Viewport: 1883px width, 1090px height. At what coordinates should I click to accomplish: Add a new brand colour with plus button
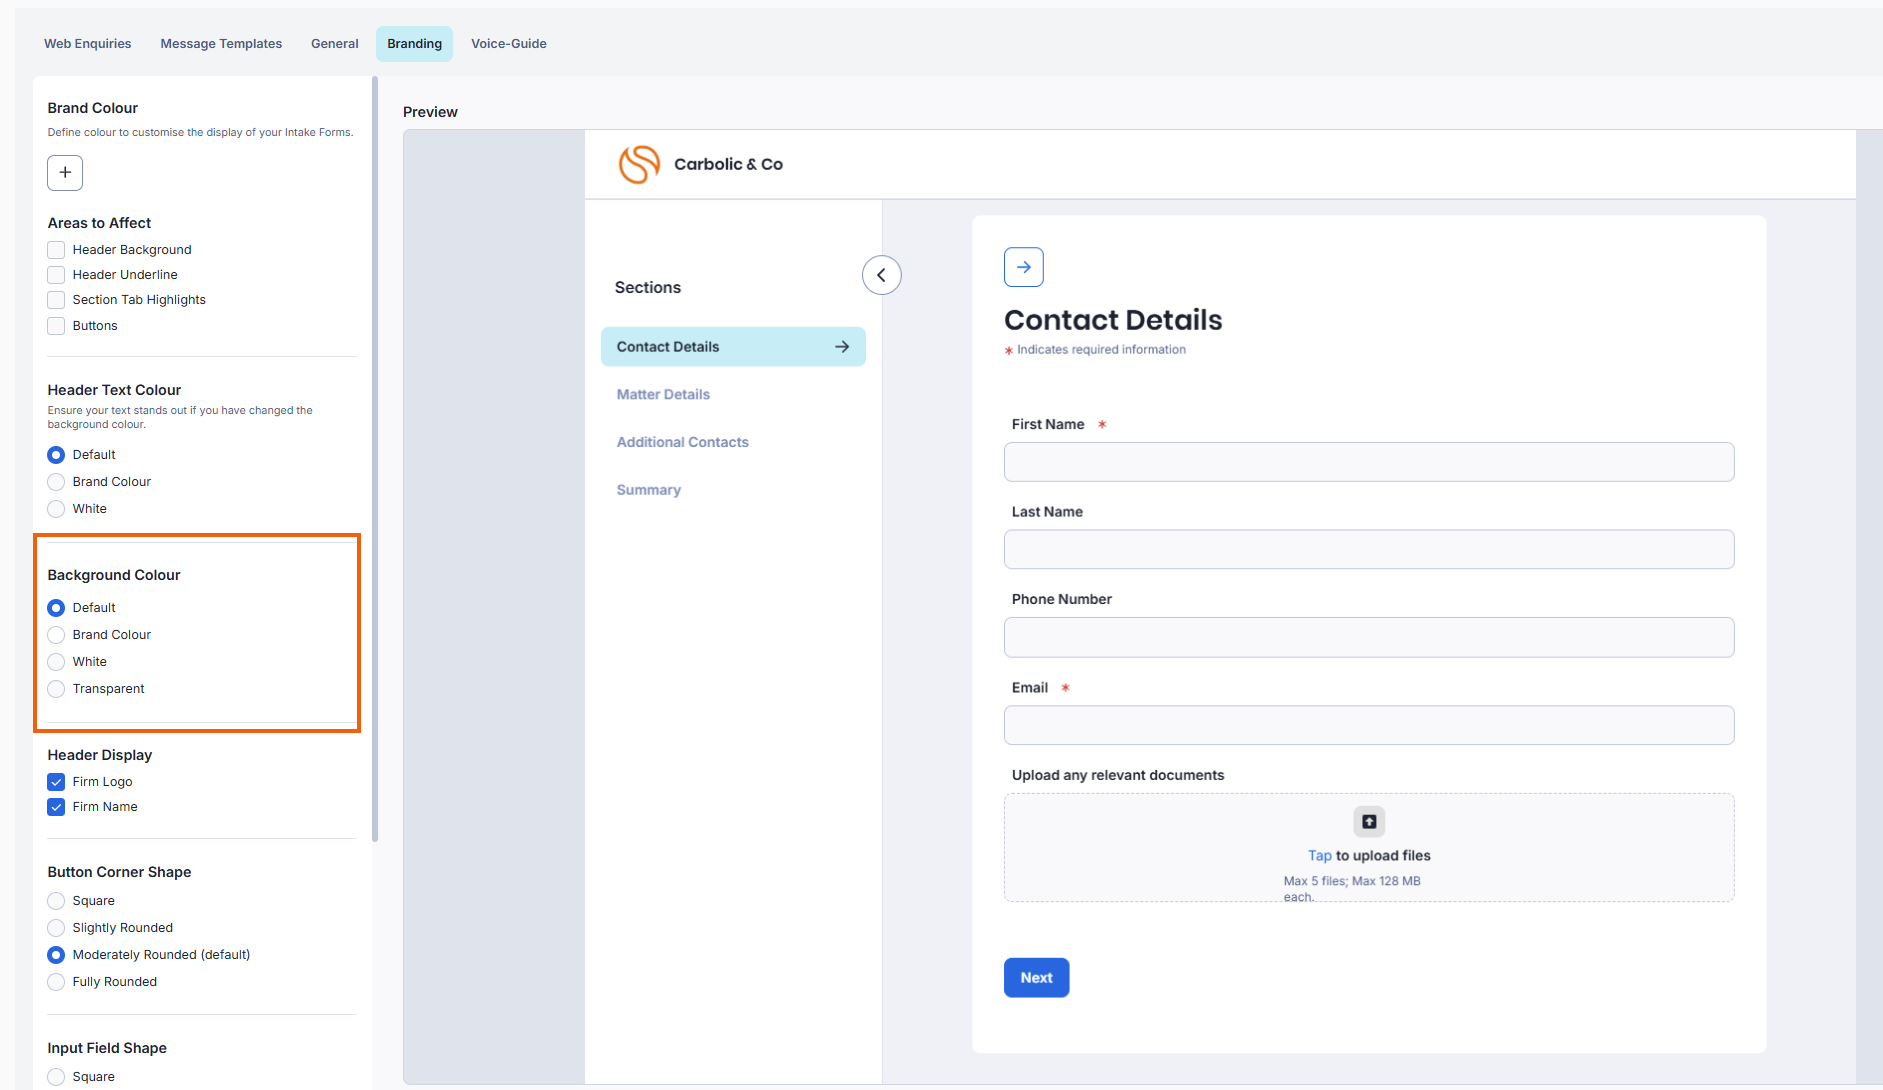click(65, 172)
